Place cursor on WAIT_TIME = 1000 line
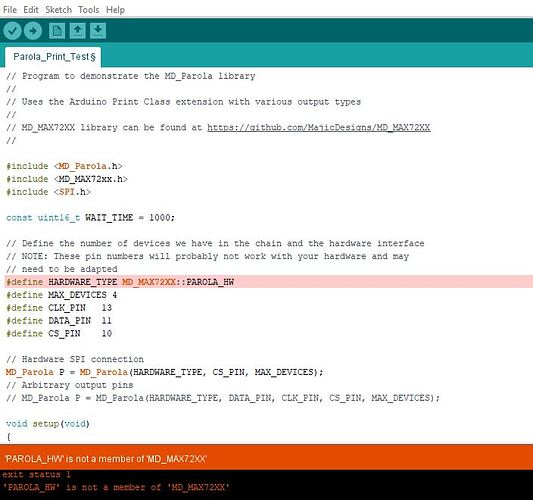 pos(90,218)
